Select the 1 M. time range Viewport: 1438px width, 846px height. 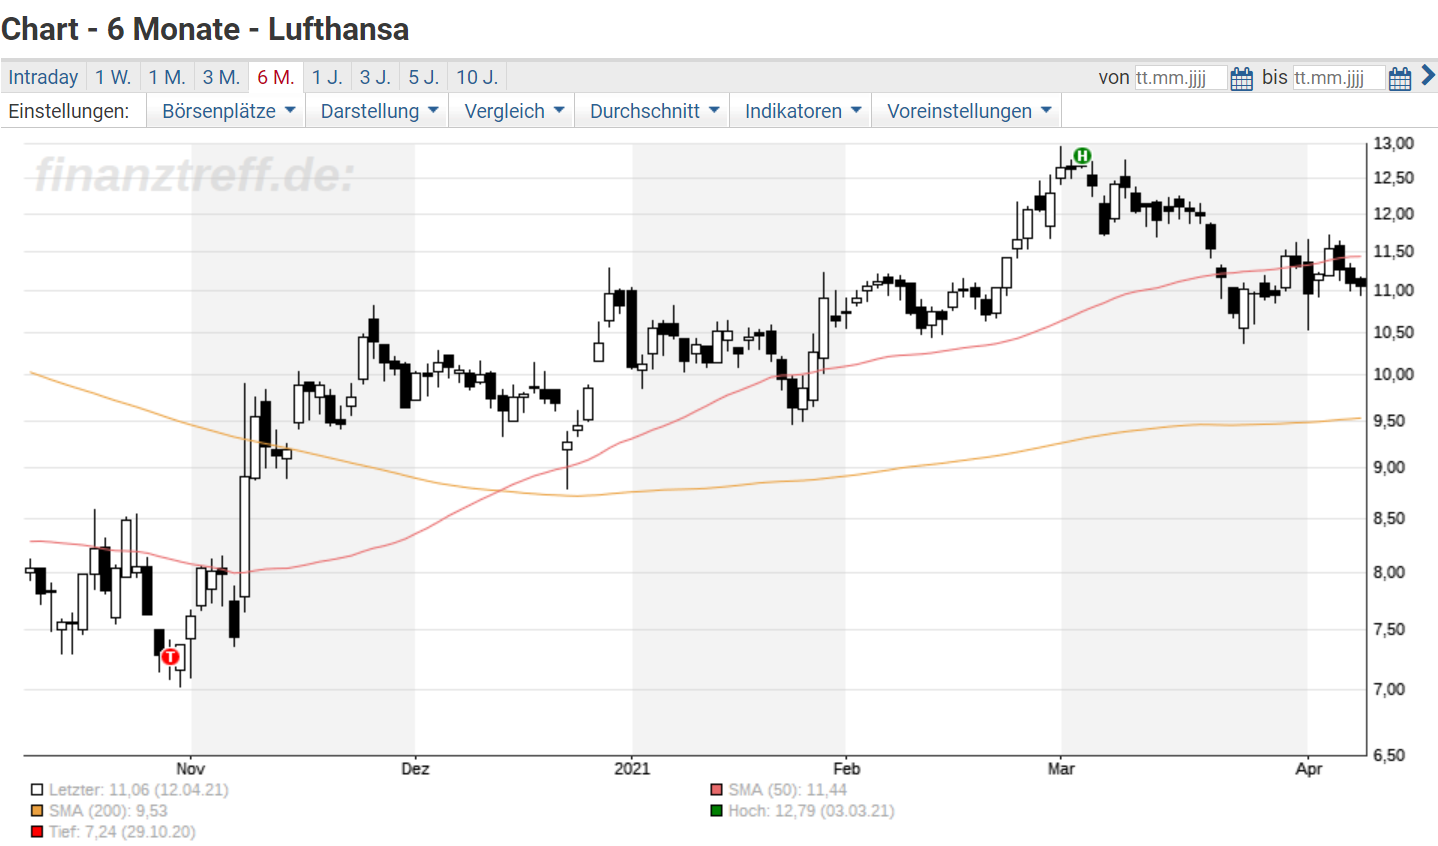point(167,77)
